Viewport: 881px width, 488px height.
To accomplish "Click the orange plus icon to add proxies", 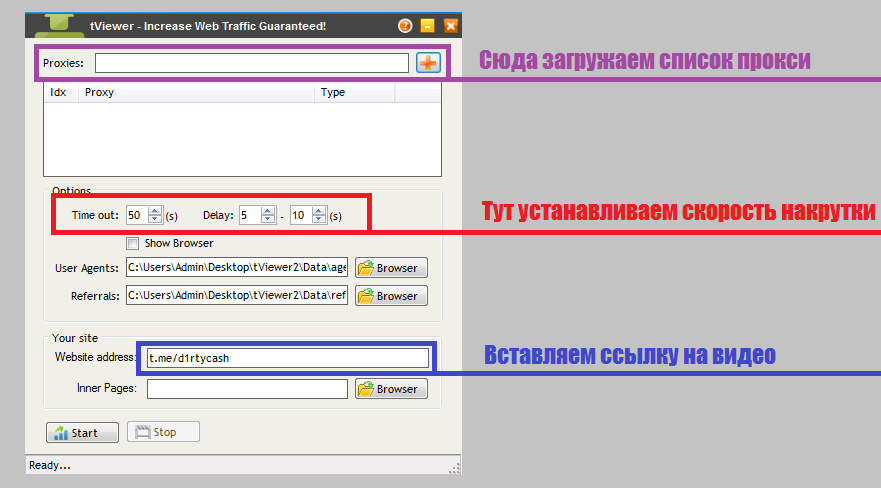I will click(427, 63).
